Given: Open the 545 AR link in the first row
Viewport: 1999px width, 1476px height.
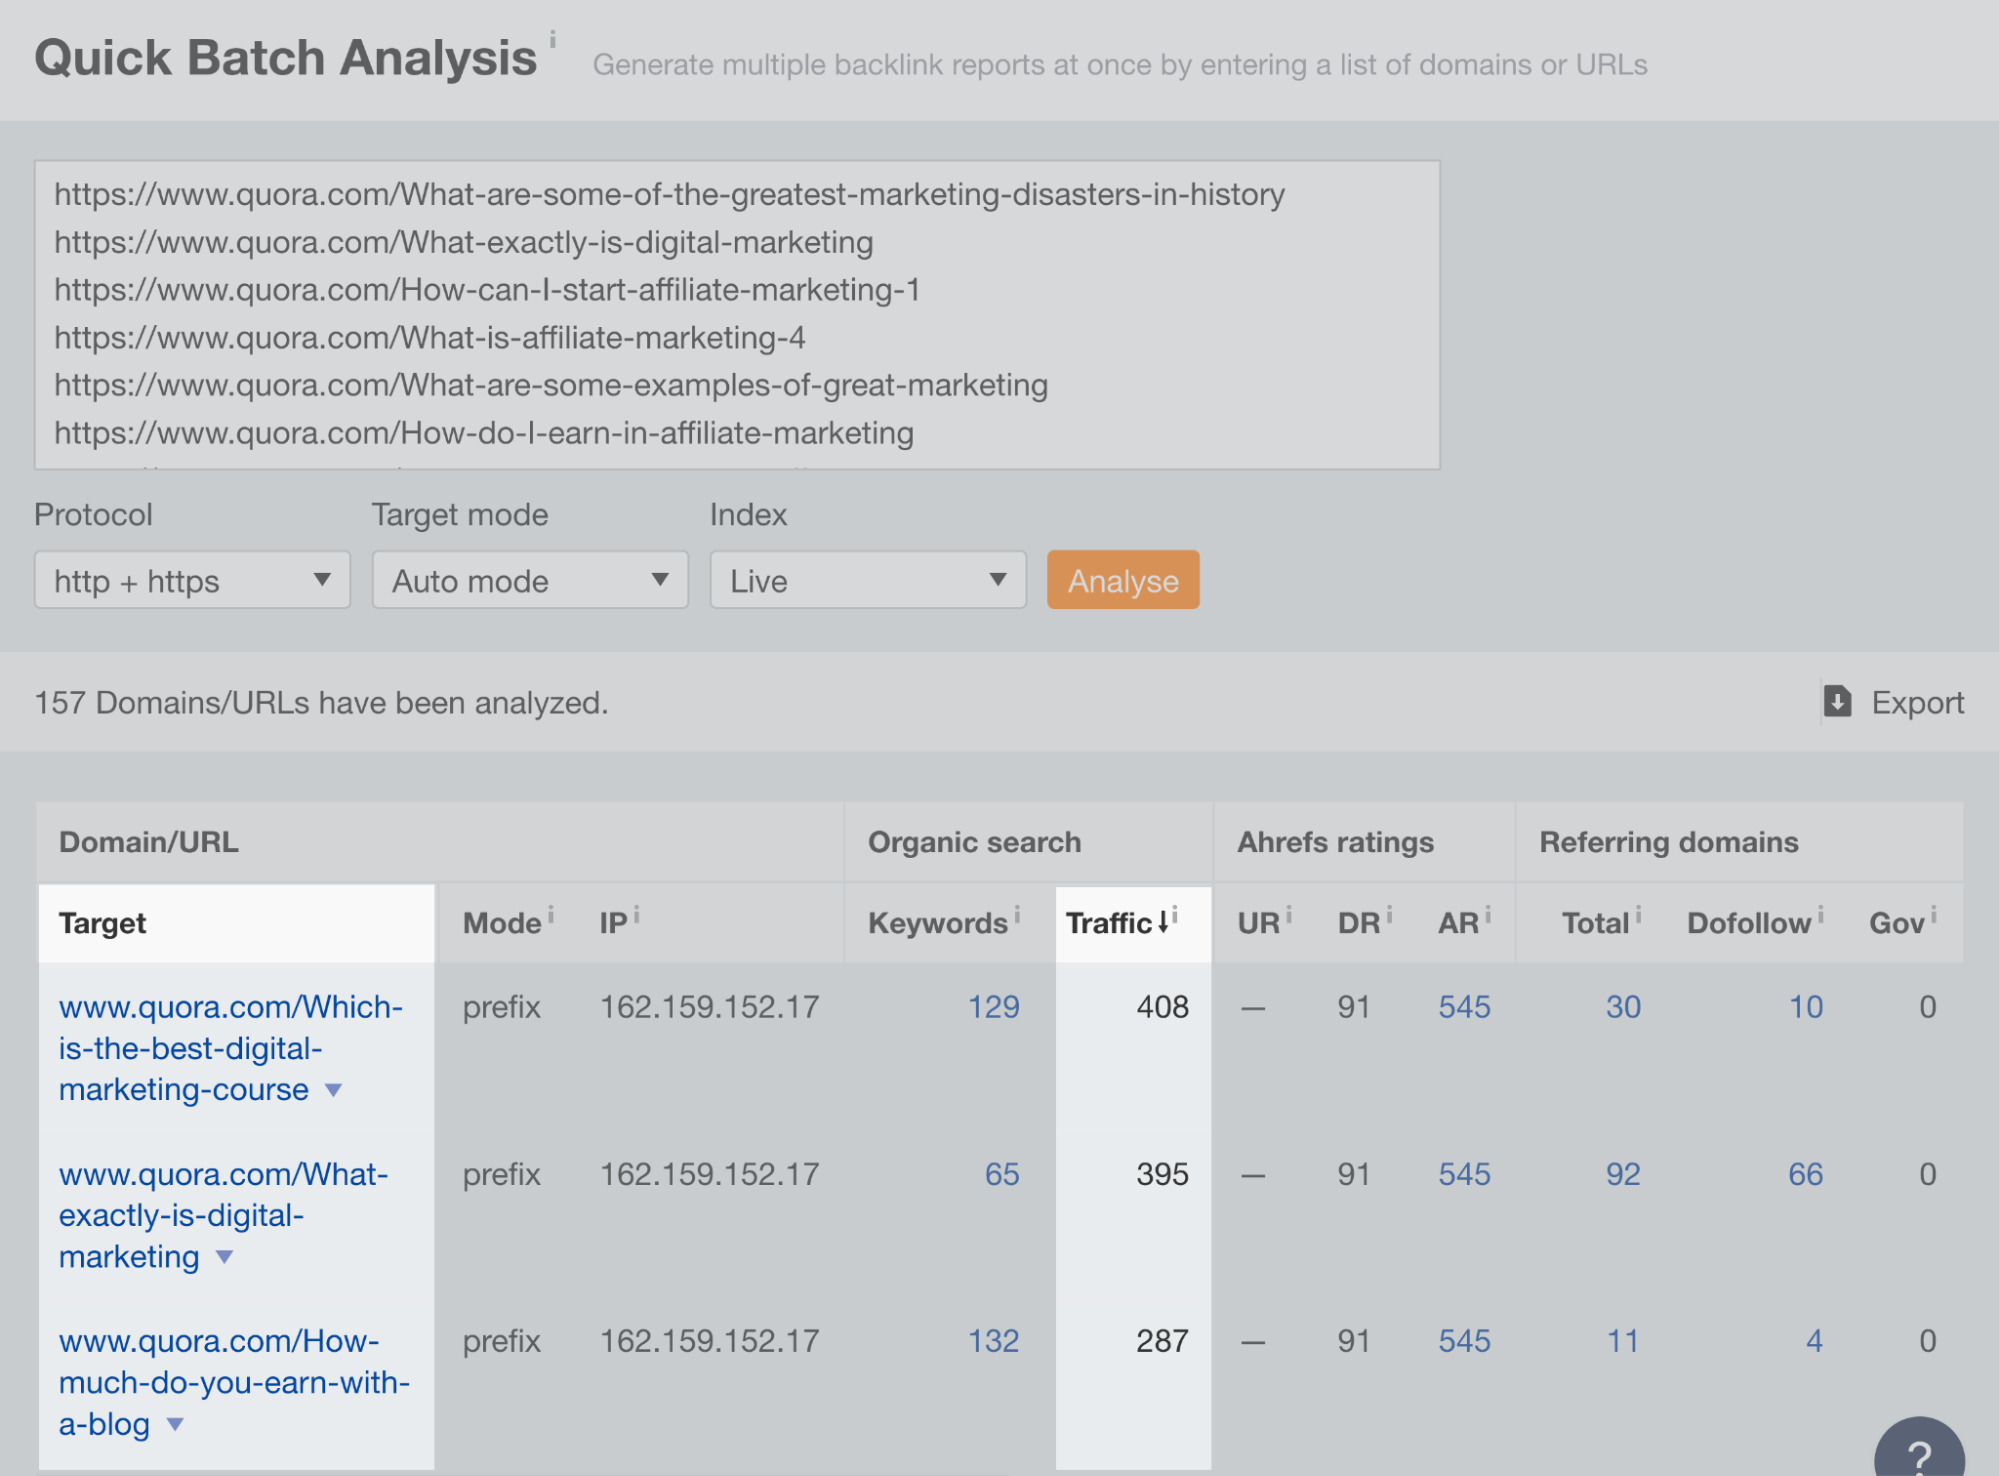Looking at the screenshot, I should (x=1463, y=1007).
